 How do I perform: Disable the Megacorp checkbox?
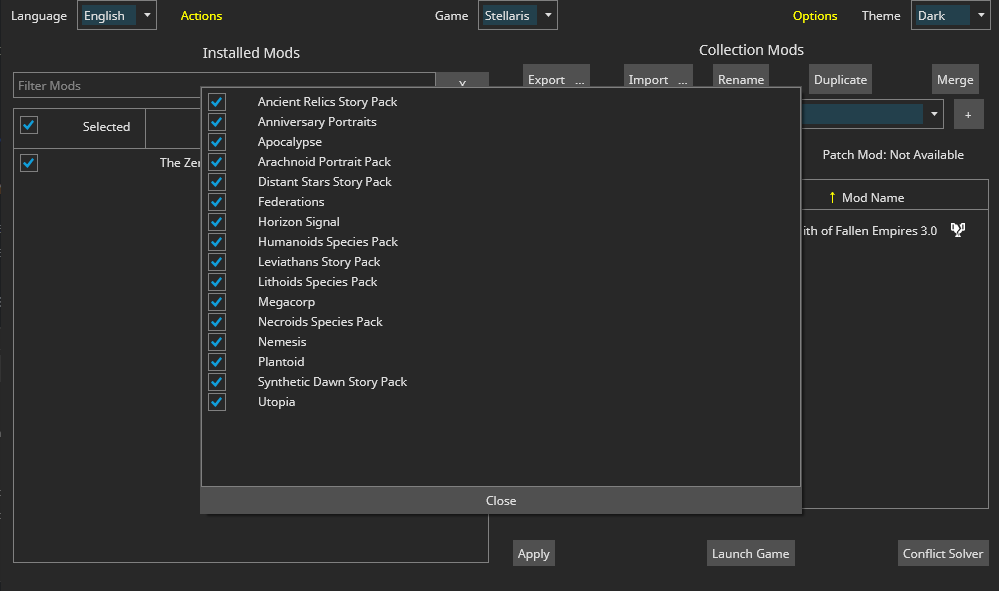tap(217, 302)
